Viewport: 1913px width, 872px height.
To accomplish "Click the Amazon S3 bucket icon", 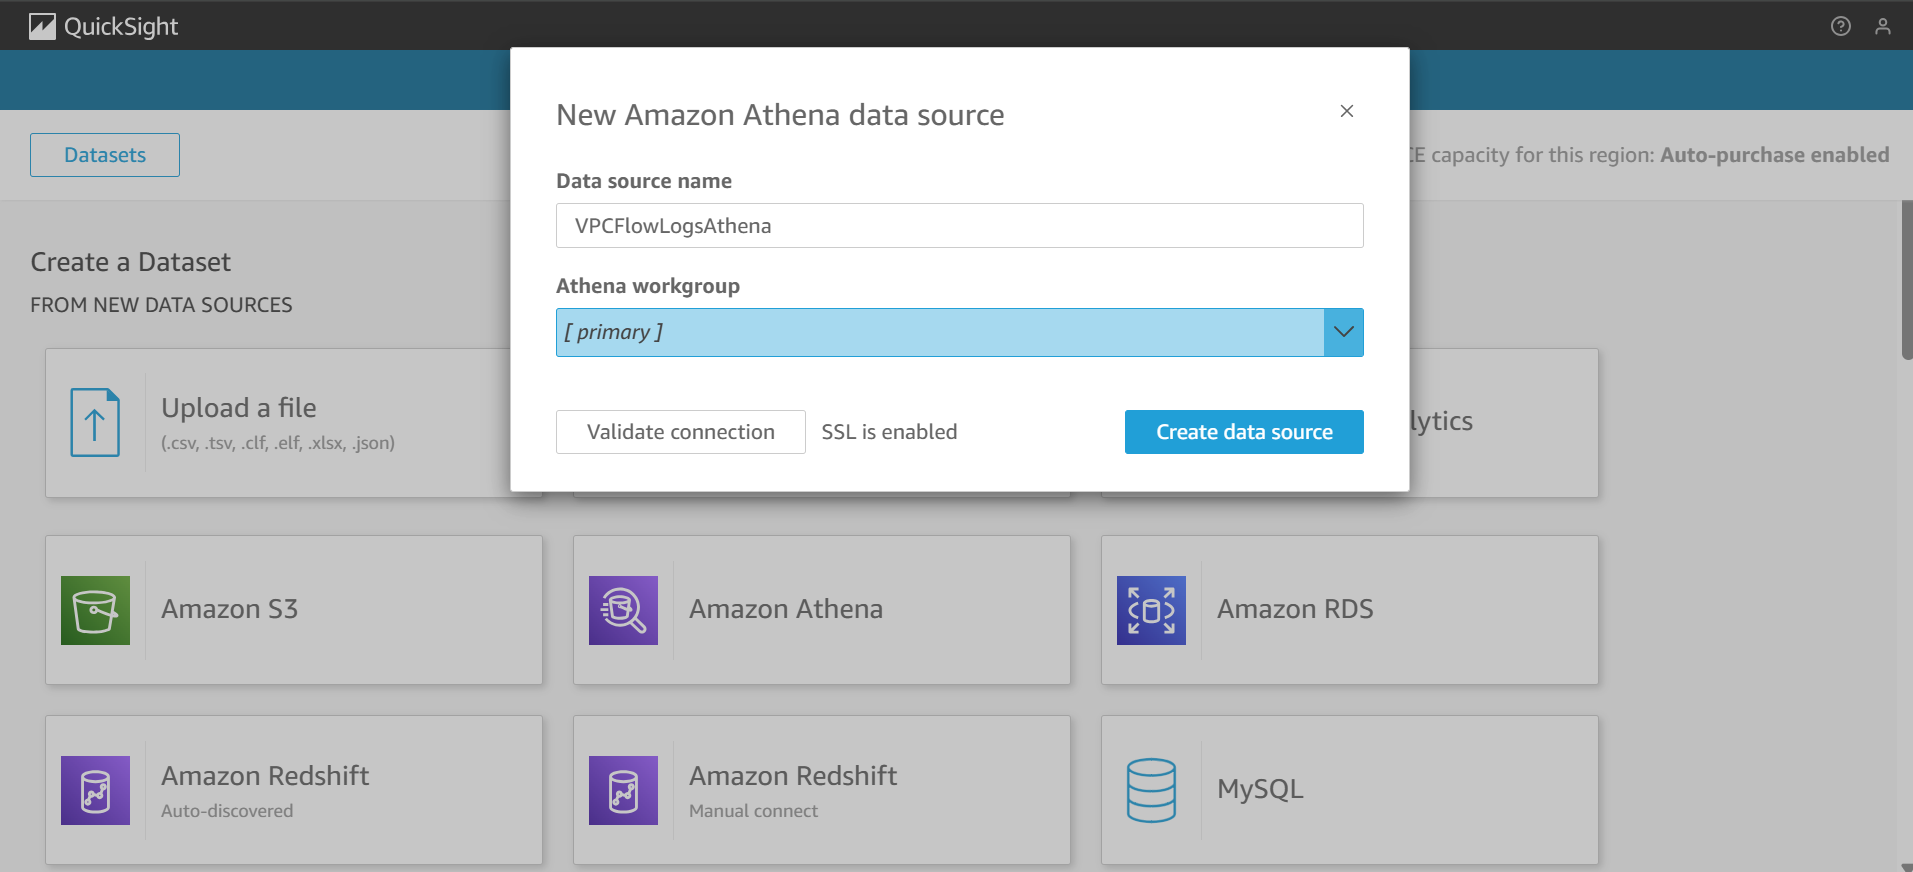I will (95, 610).
